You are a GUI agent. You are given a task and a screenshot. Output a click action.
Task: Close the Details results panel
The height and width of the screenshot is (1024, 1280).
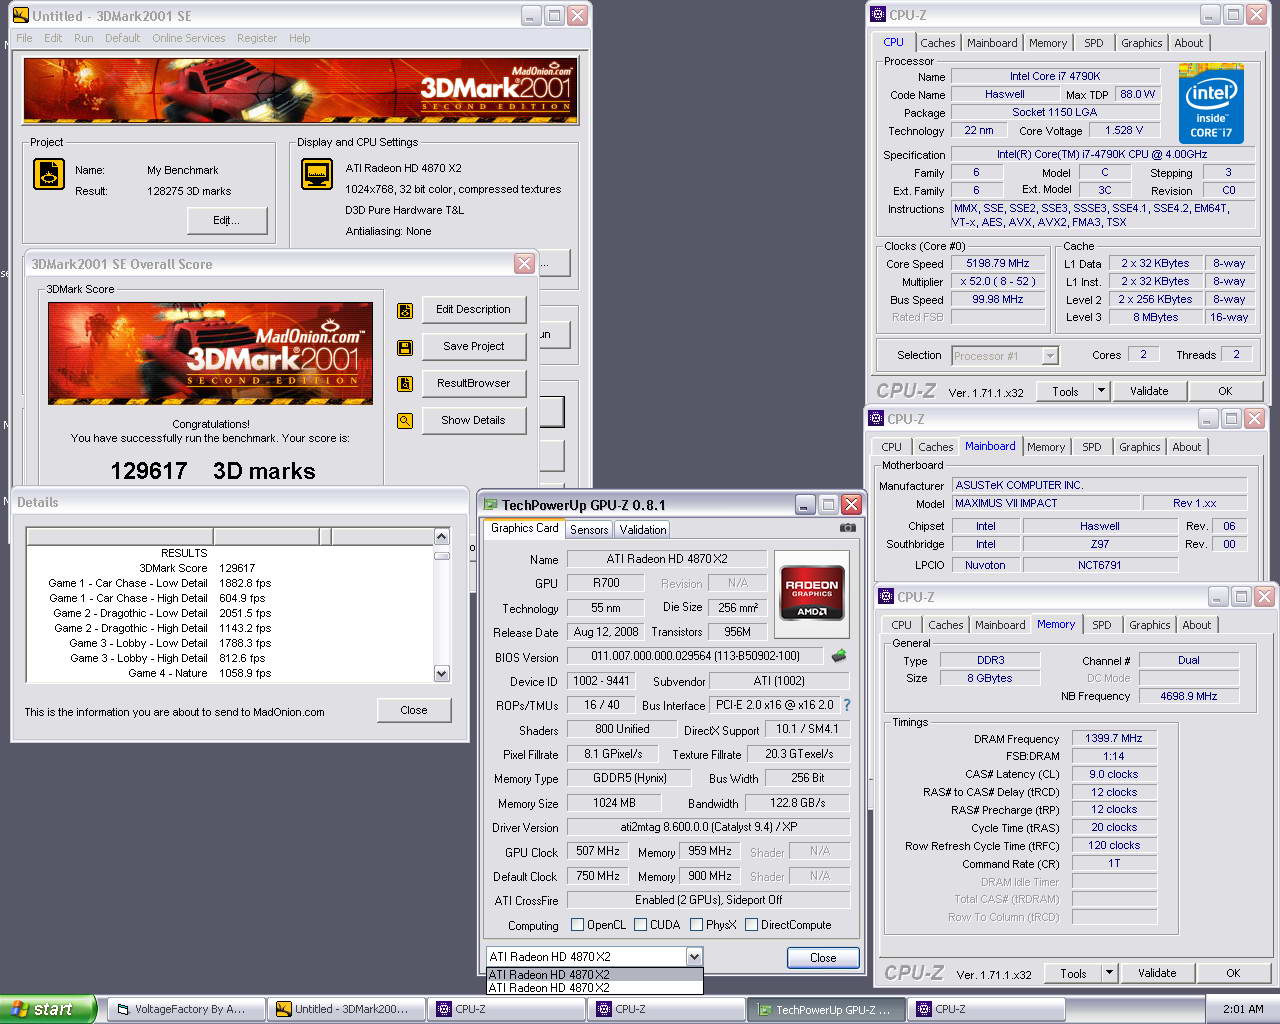(414, 710)
